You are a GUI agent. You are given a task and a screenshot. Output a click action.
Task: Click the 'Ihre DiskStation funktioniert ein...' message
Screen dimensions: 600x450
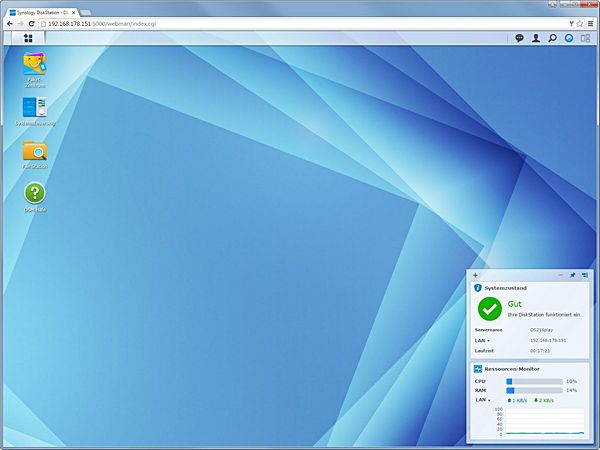click(546, 315)
